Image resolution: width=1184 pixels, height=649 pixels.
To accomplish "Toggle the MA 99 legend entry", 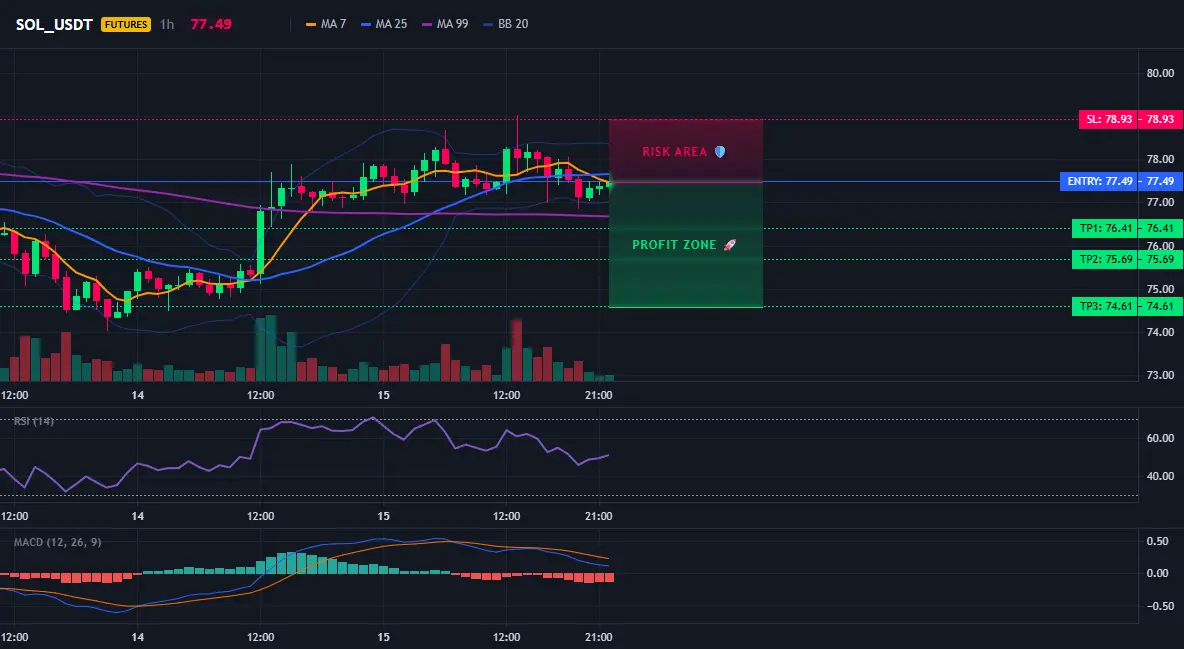I will coord(445,24).
